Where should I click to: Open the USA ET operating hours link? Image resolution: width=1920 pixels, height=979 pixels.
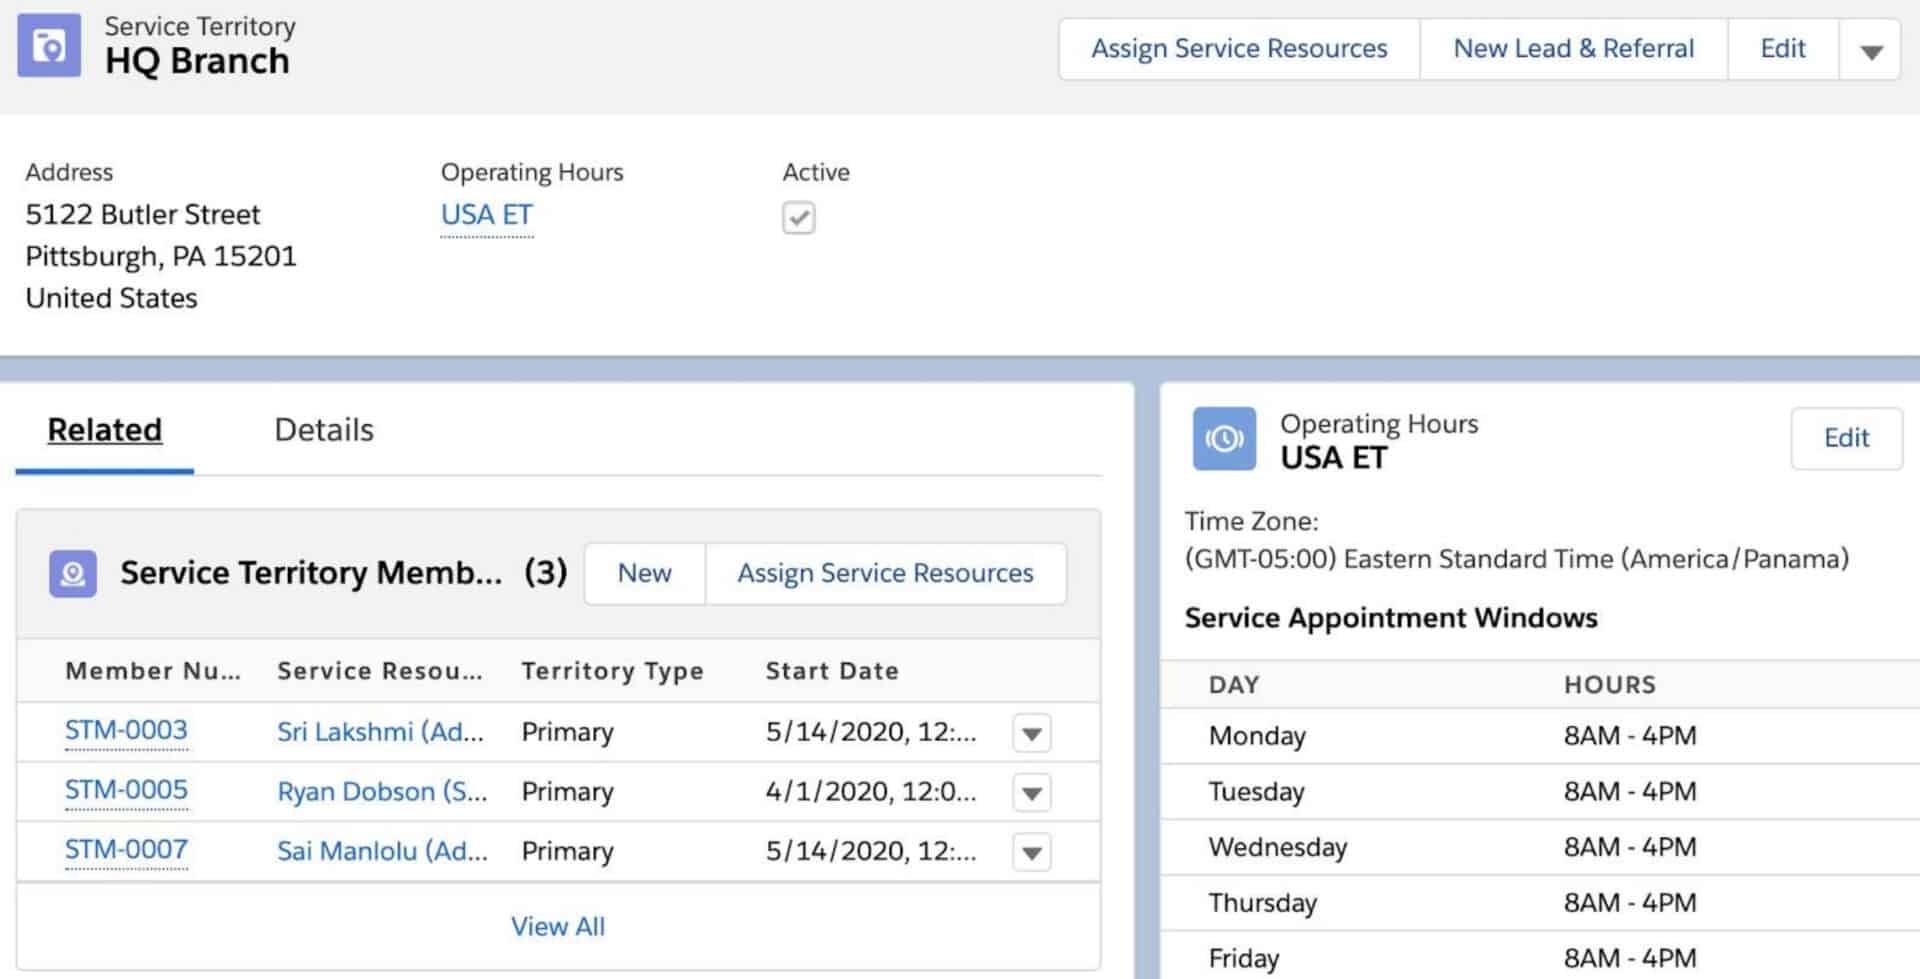coord(487,215)
